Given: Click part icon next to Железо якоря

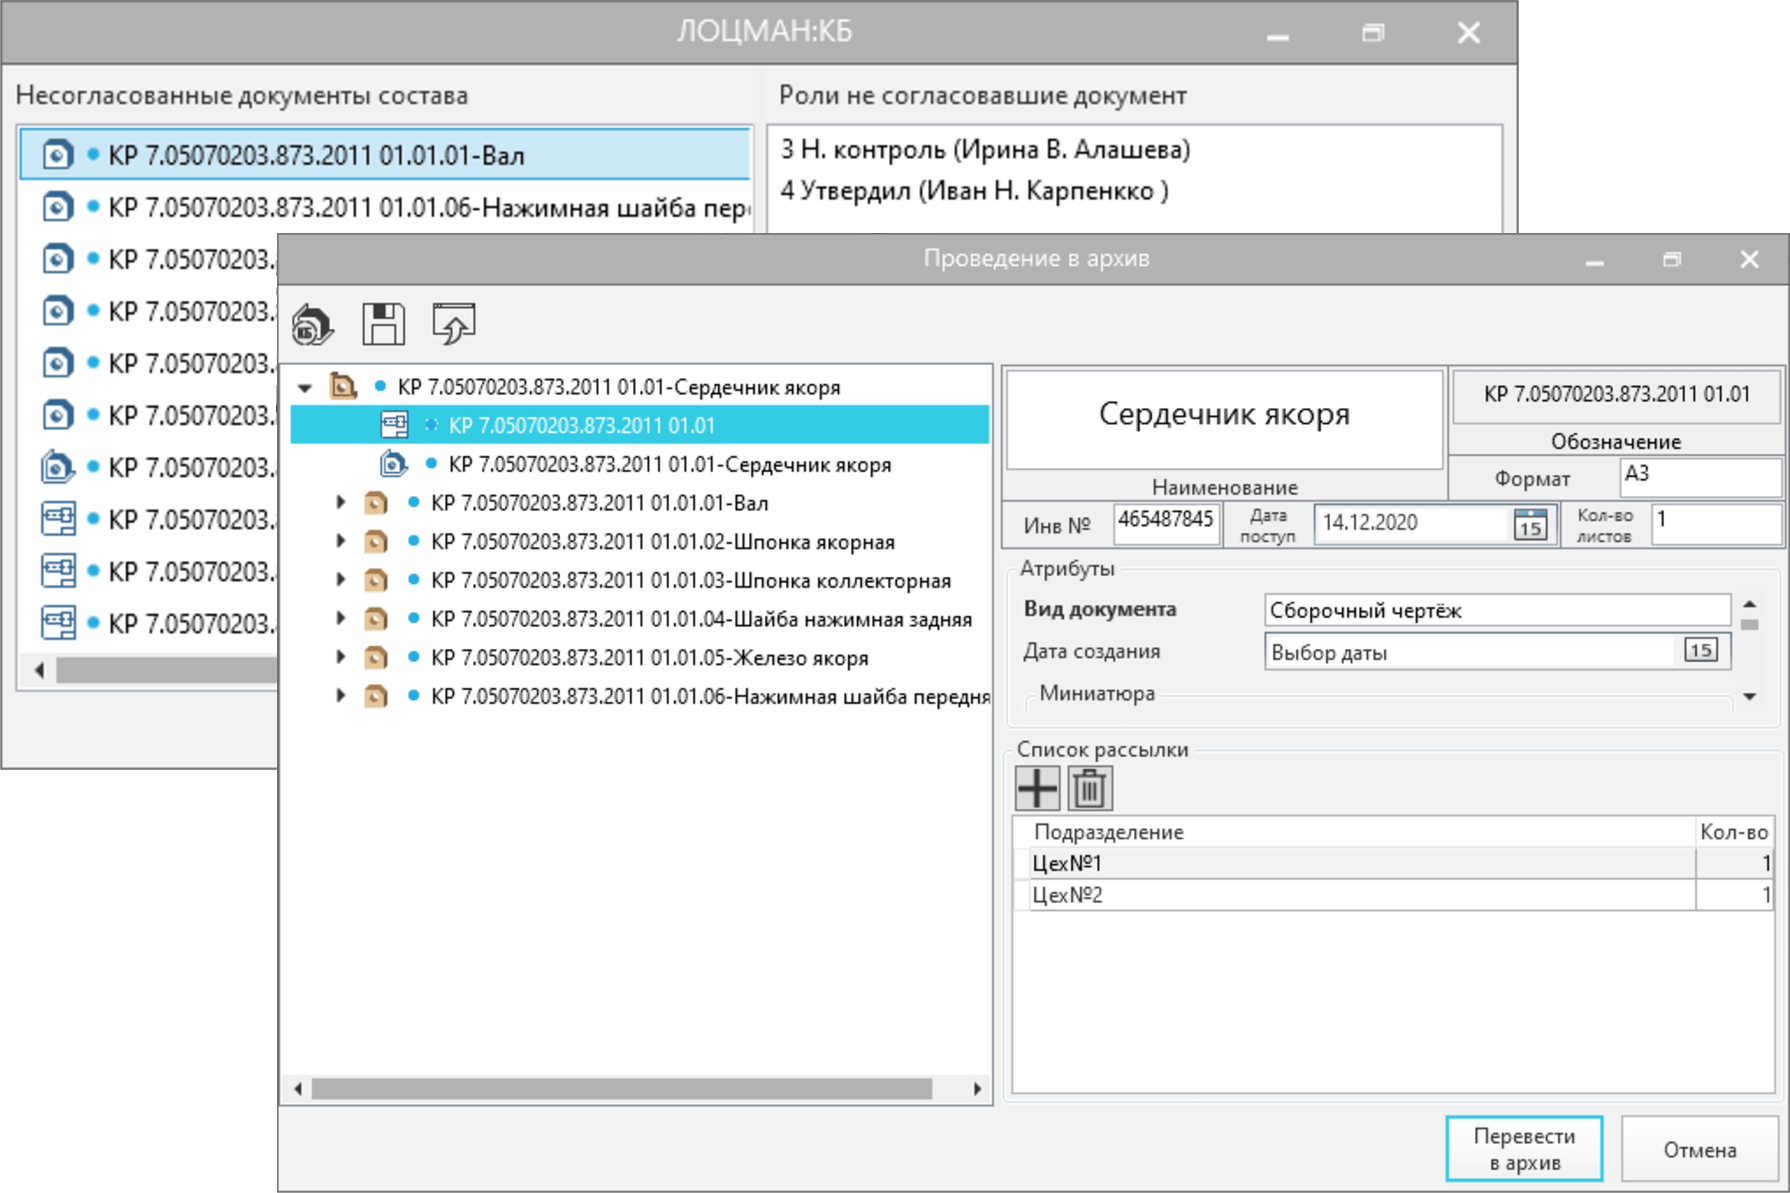Looking at the screenshot, I should pyautogui.click(x=376, y=658).
